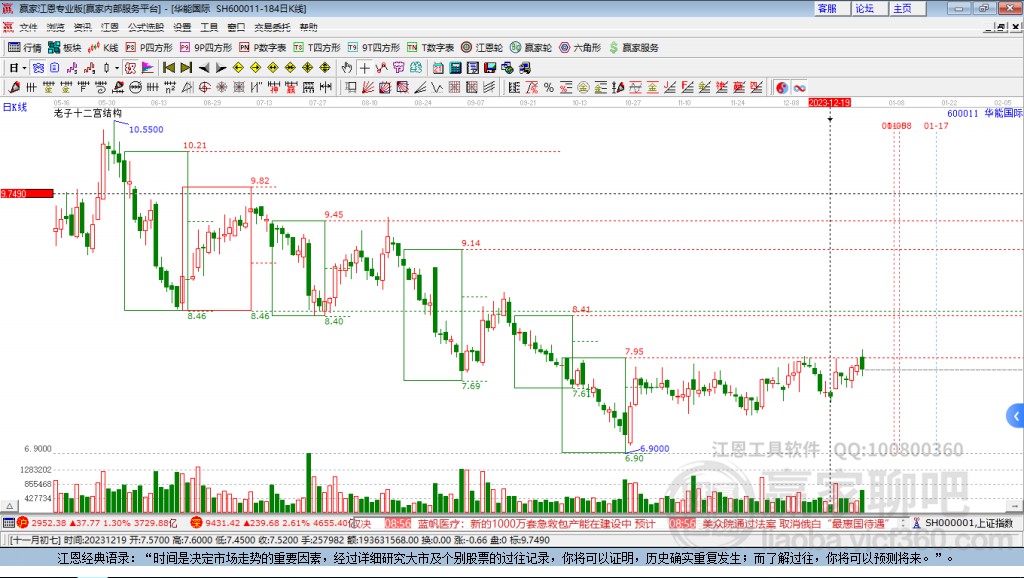Click the 客服 customer service button
The width and height of the screenshot is (1024, 578).
point(832,8)
